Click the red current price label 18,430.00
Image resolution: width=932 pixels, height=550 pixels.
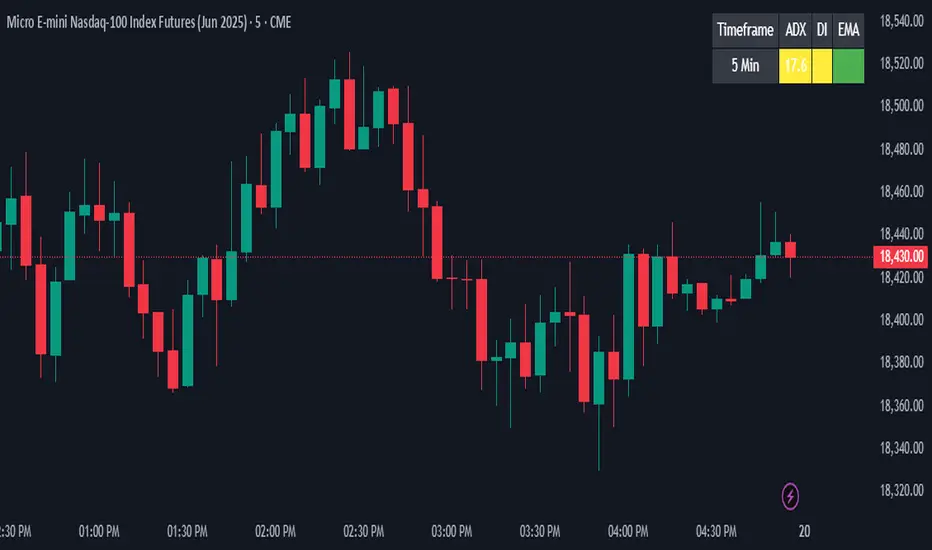(900, 257)
